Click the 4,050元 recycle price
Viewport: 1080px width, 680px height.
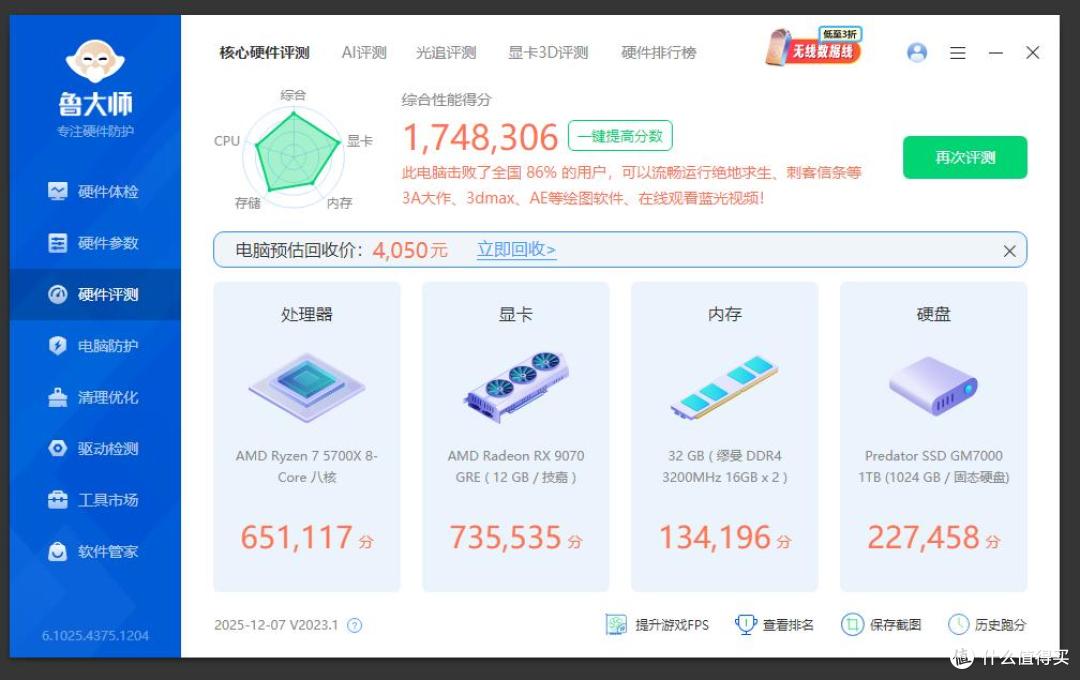[x=410, y=250]
